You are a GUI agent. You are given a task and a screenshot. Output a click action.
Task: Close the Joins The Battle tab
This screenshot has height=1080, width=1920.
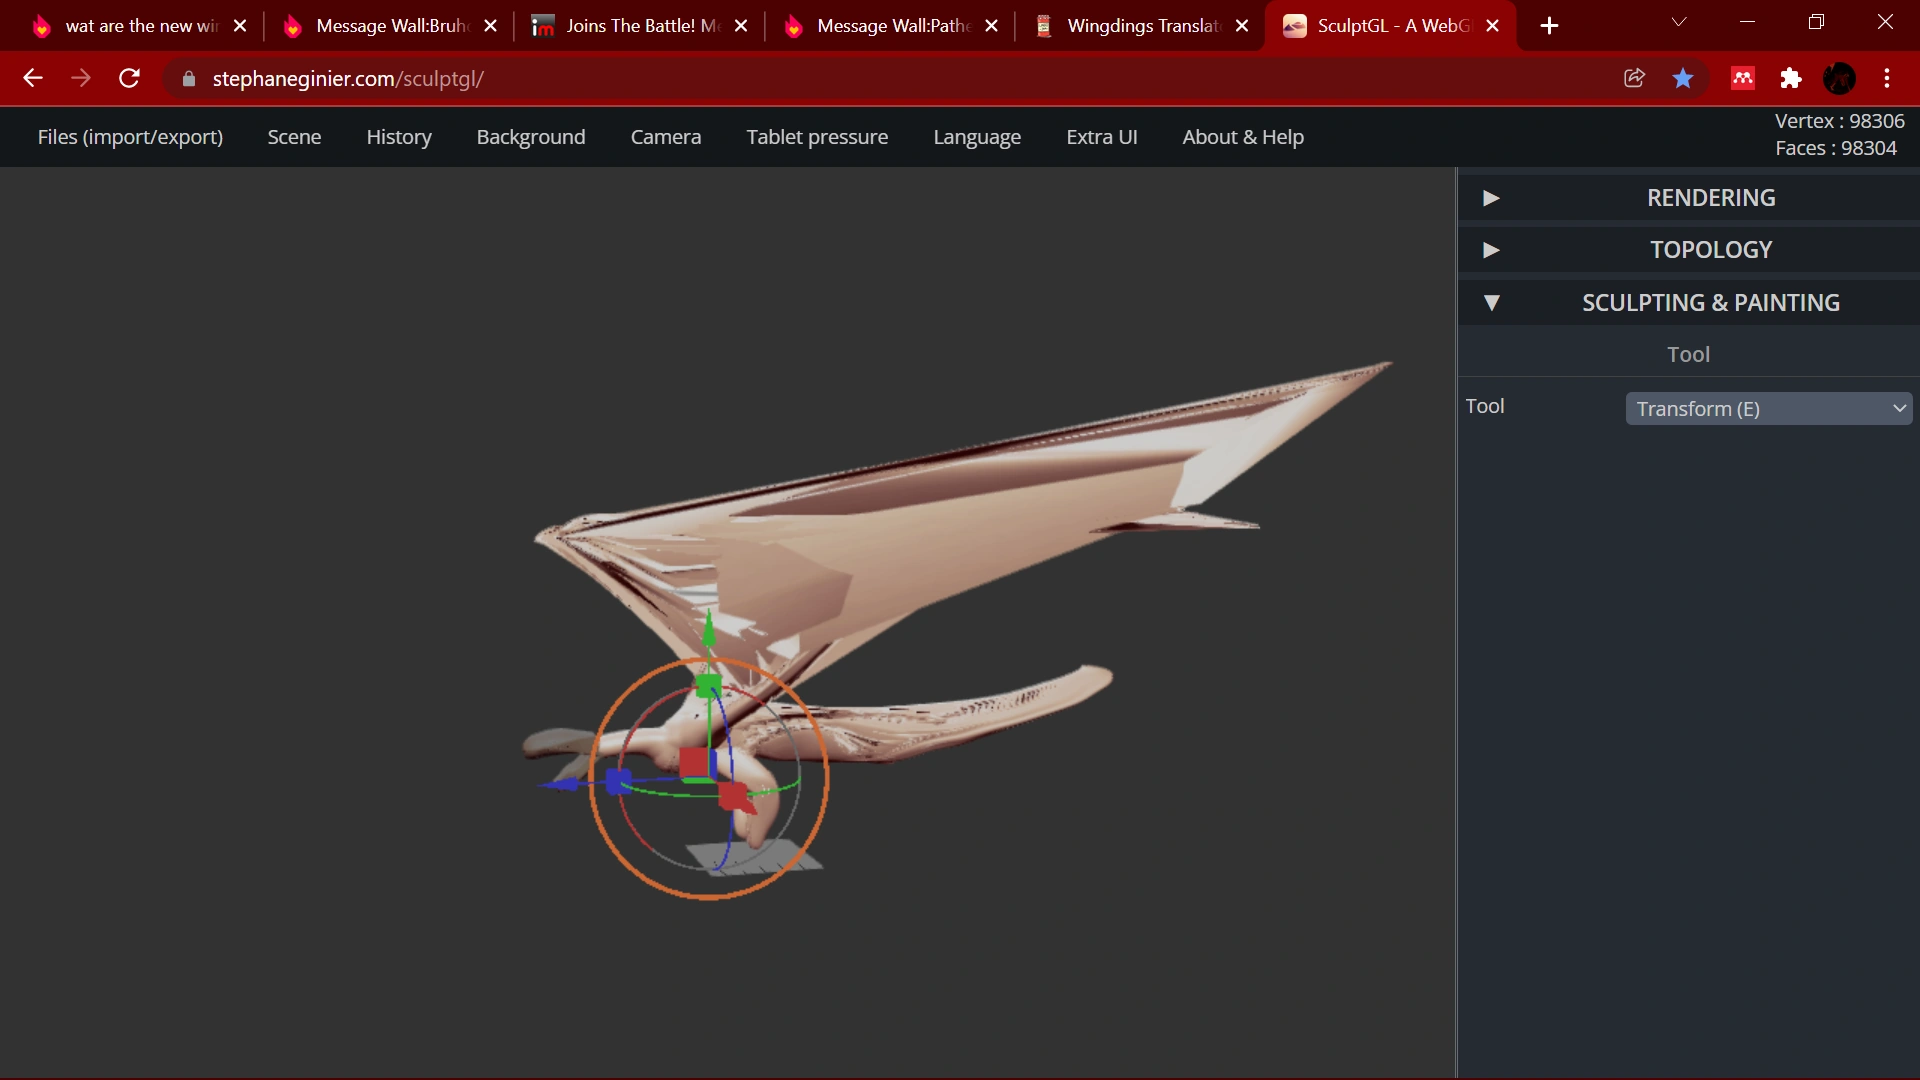[x=741, y=26]
